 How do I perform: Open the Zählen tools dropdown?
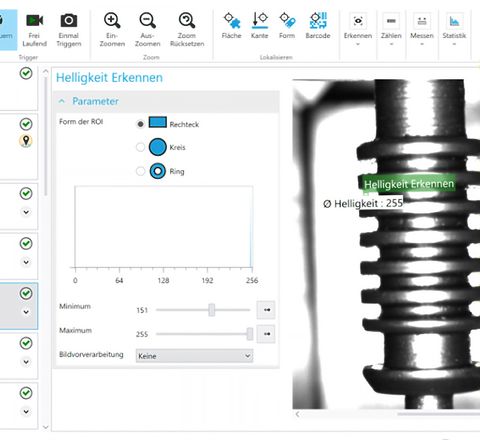tap(391, 30)
